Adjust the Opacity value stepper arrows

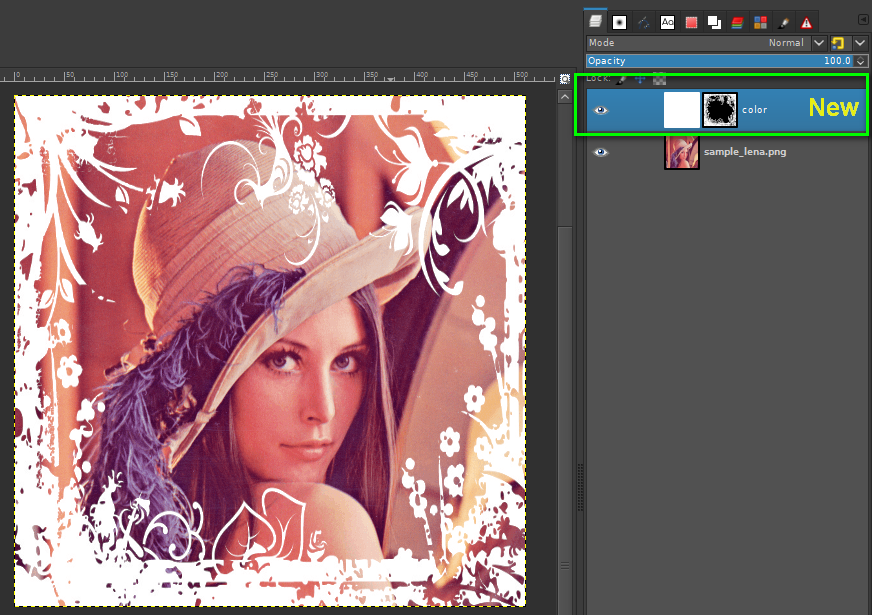(x=861, y=61)
